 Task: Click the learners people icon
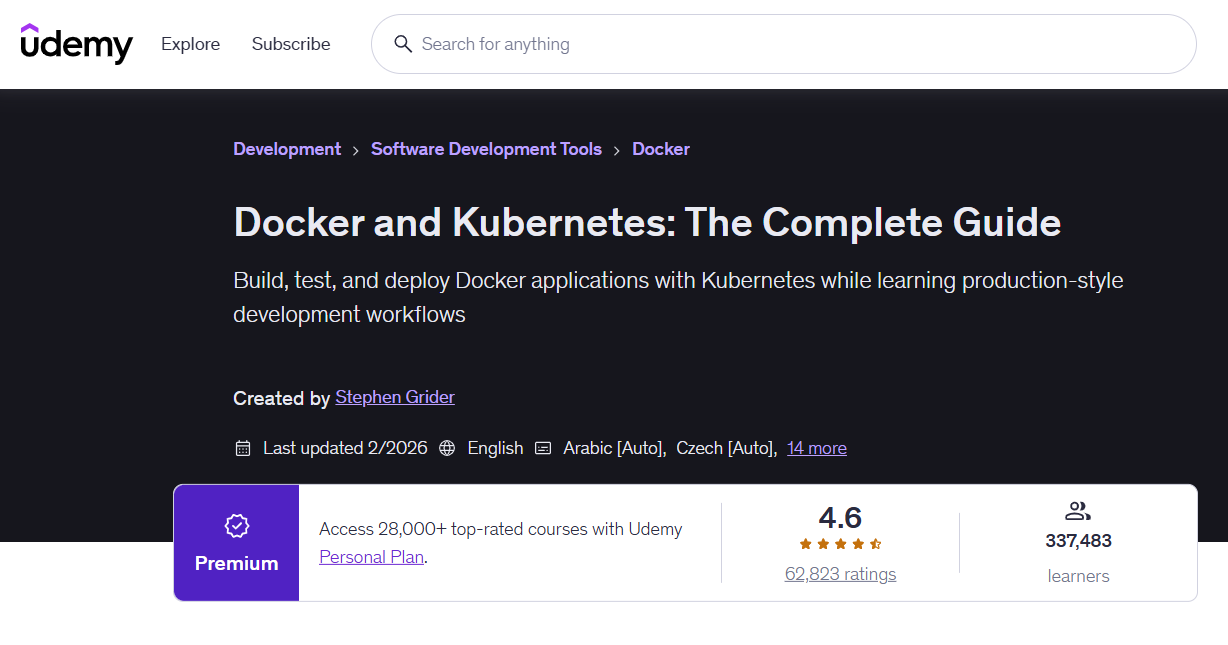[x=1077, y=511]
